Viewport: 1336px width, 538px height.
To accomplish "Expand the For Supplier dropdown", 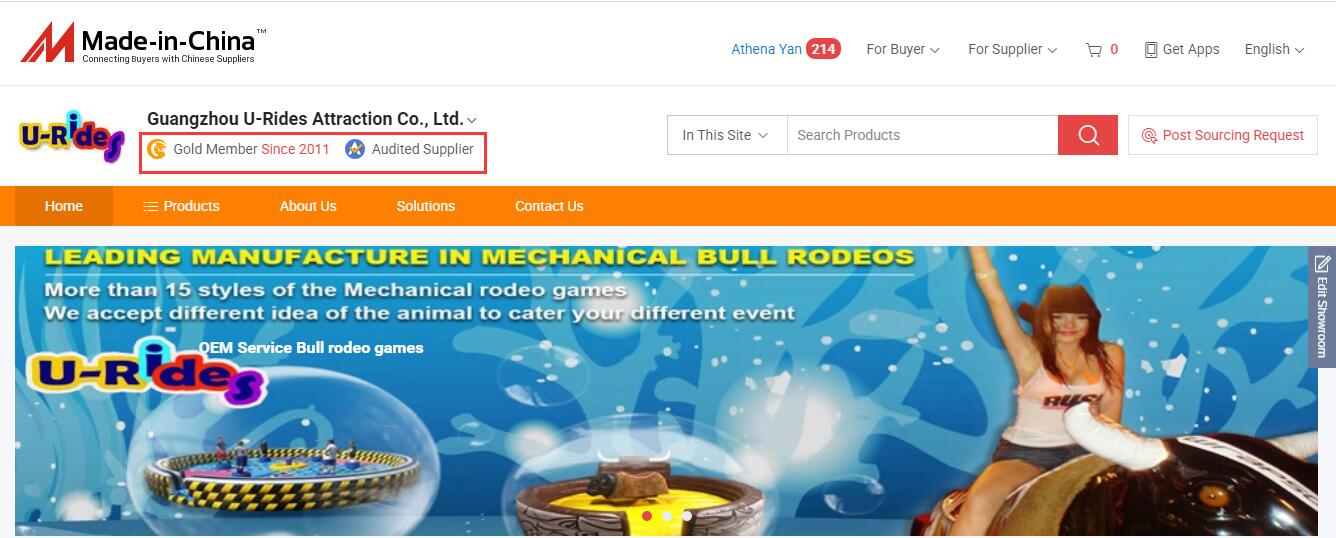I will pyautogui.click(x=1012, y=49).
